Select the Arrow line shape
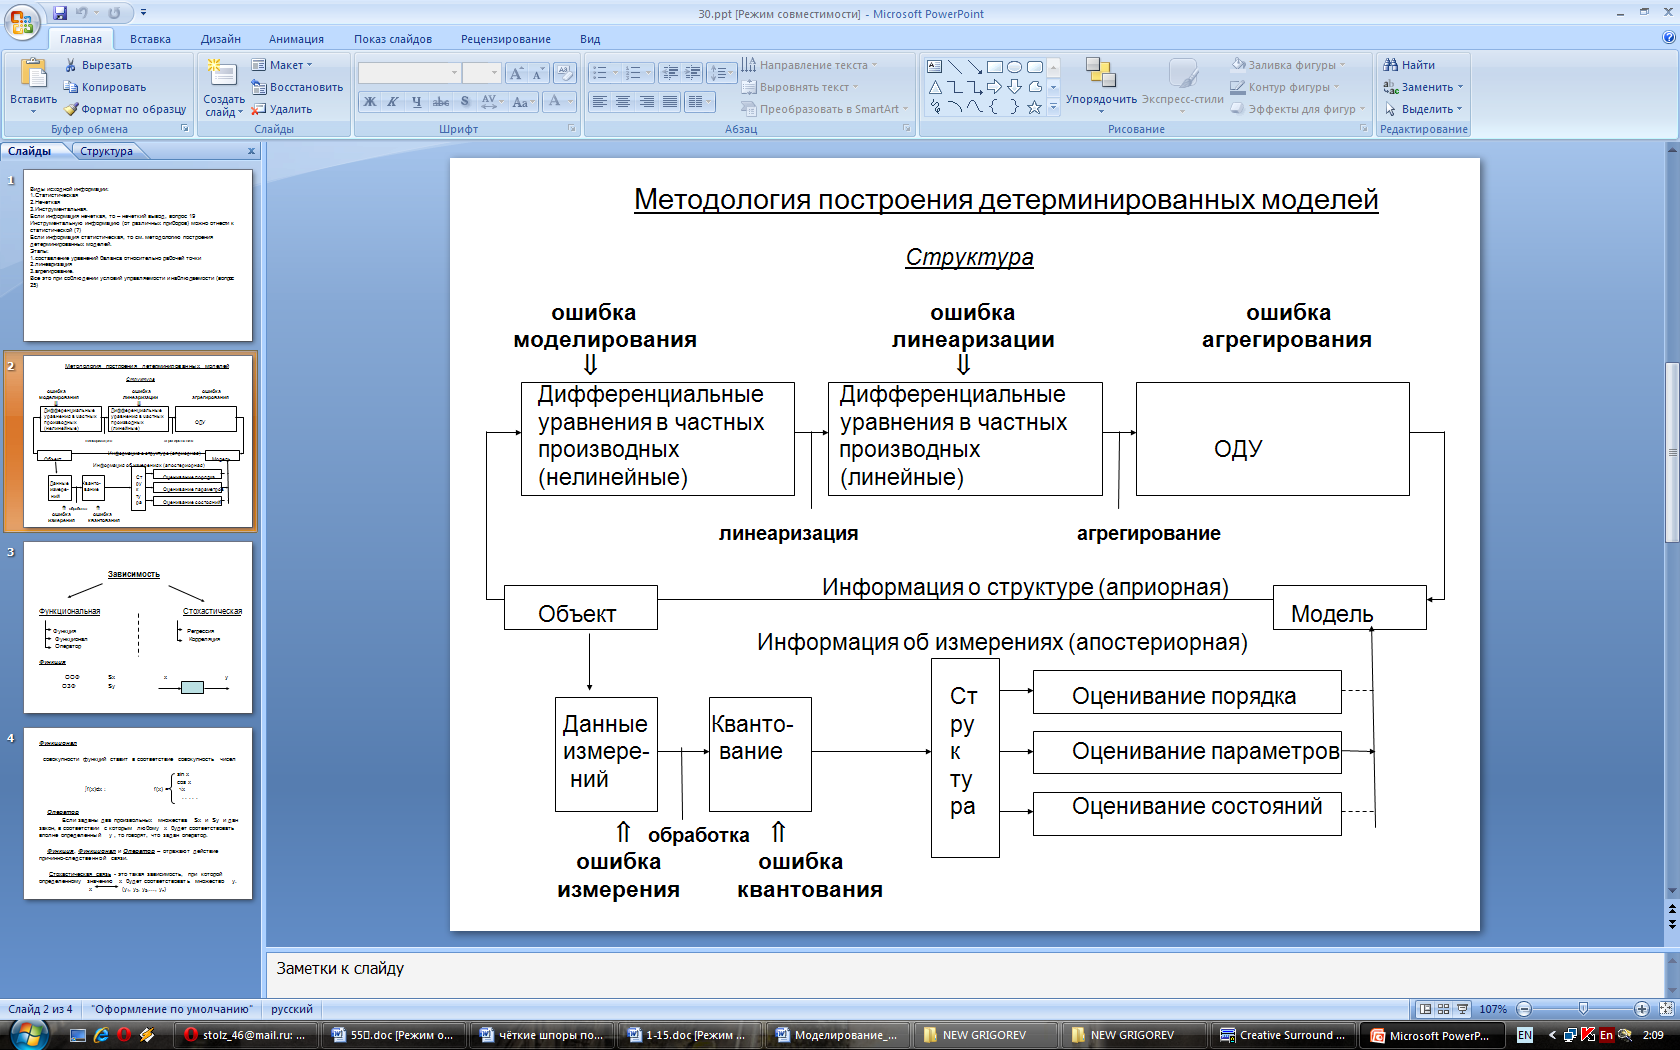Image resolution: width=1680 pixels, height=1050 pixels. click(x=975, y=67)
